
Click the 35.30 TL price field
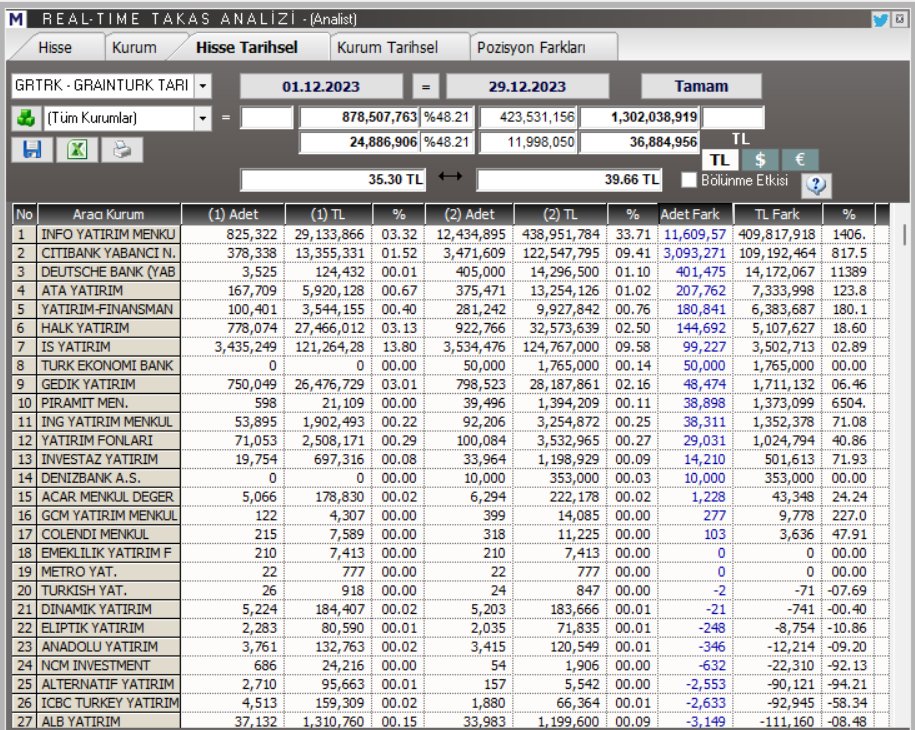[333, 179]
